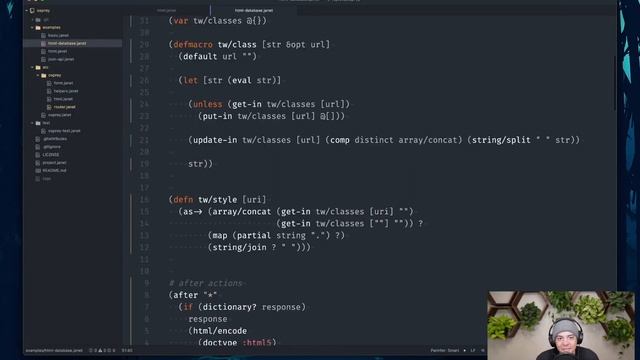The height and width of the screenshot is (360, 640).
Task: Click "put-in" in the code
Action: click(x=218, y=116)
